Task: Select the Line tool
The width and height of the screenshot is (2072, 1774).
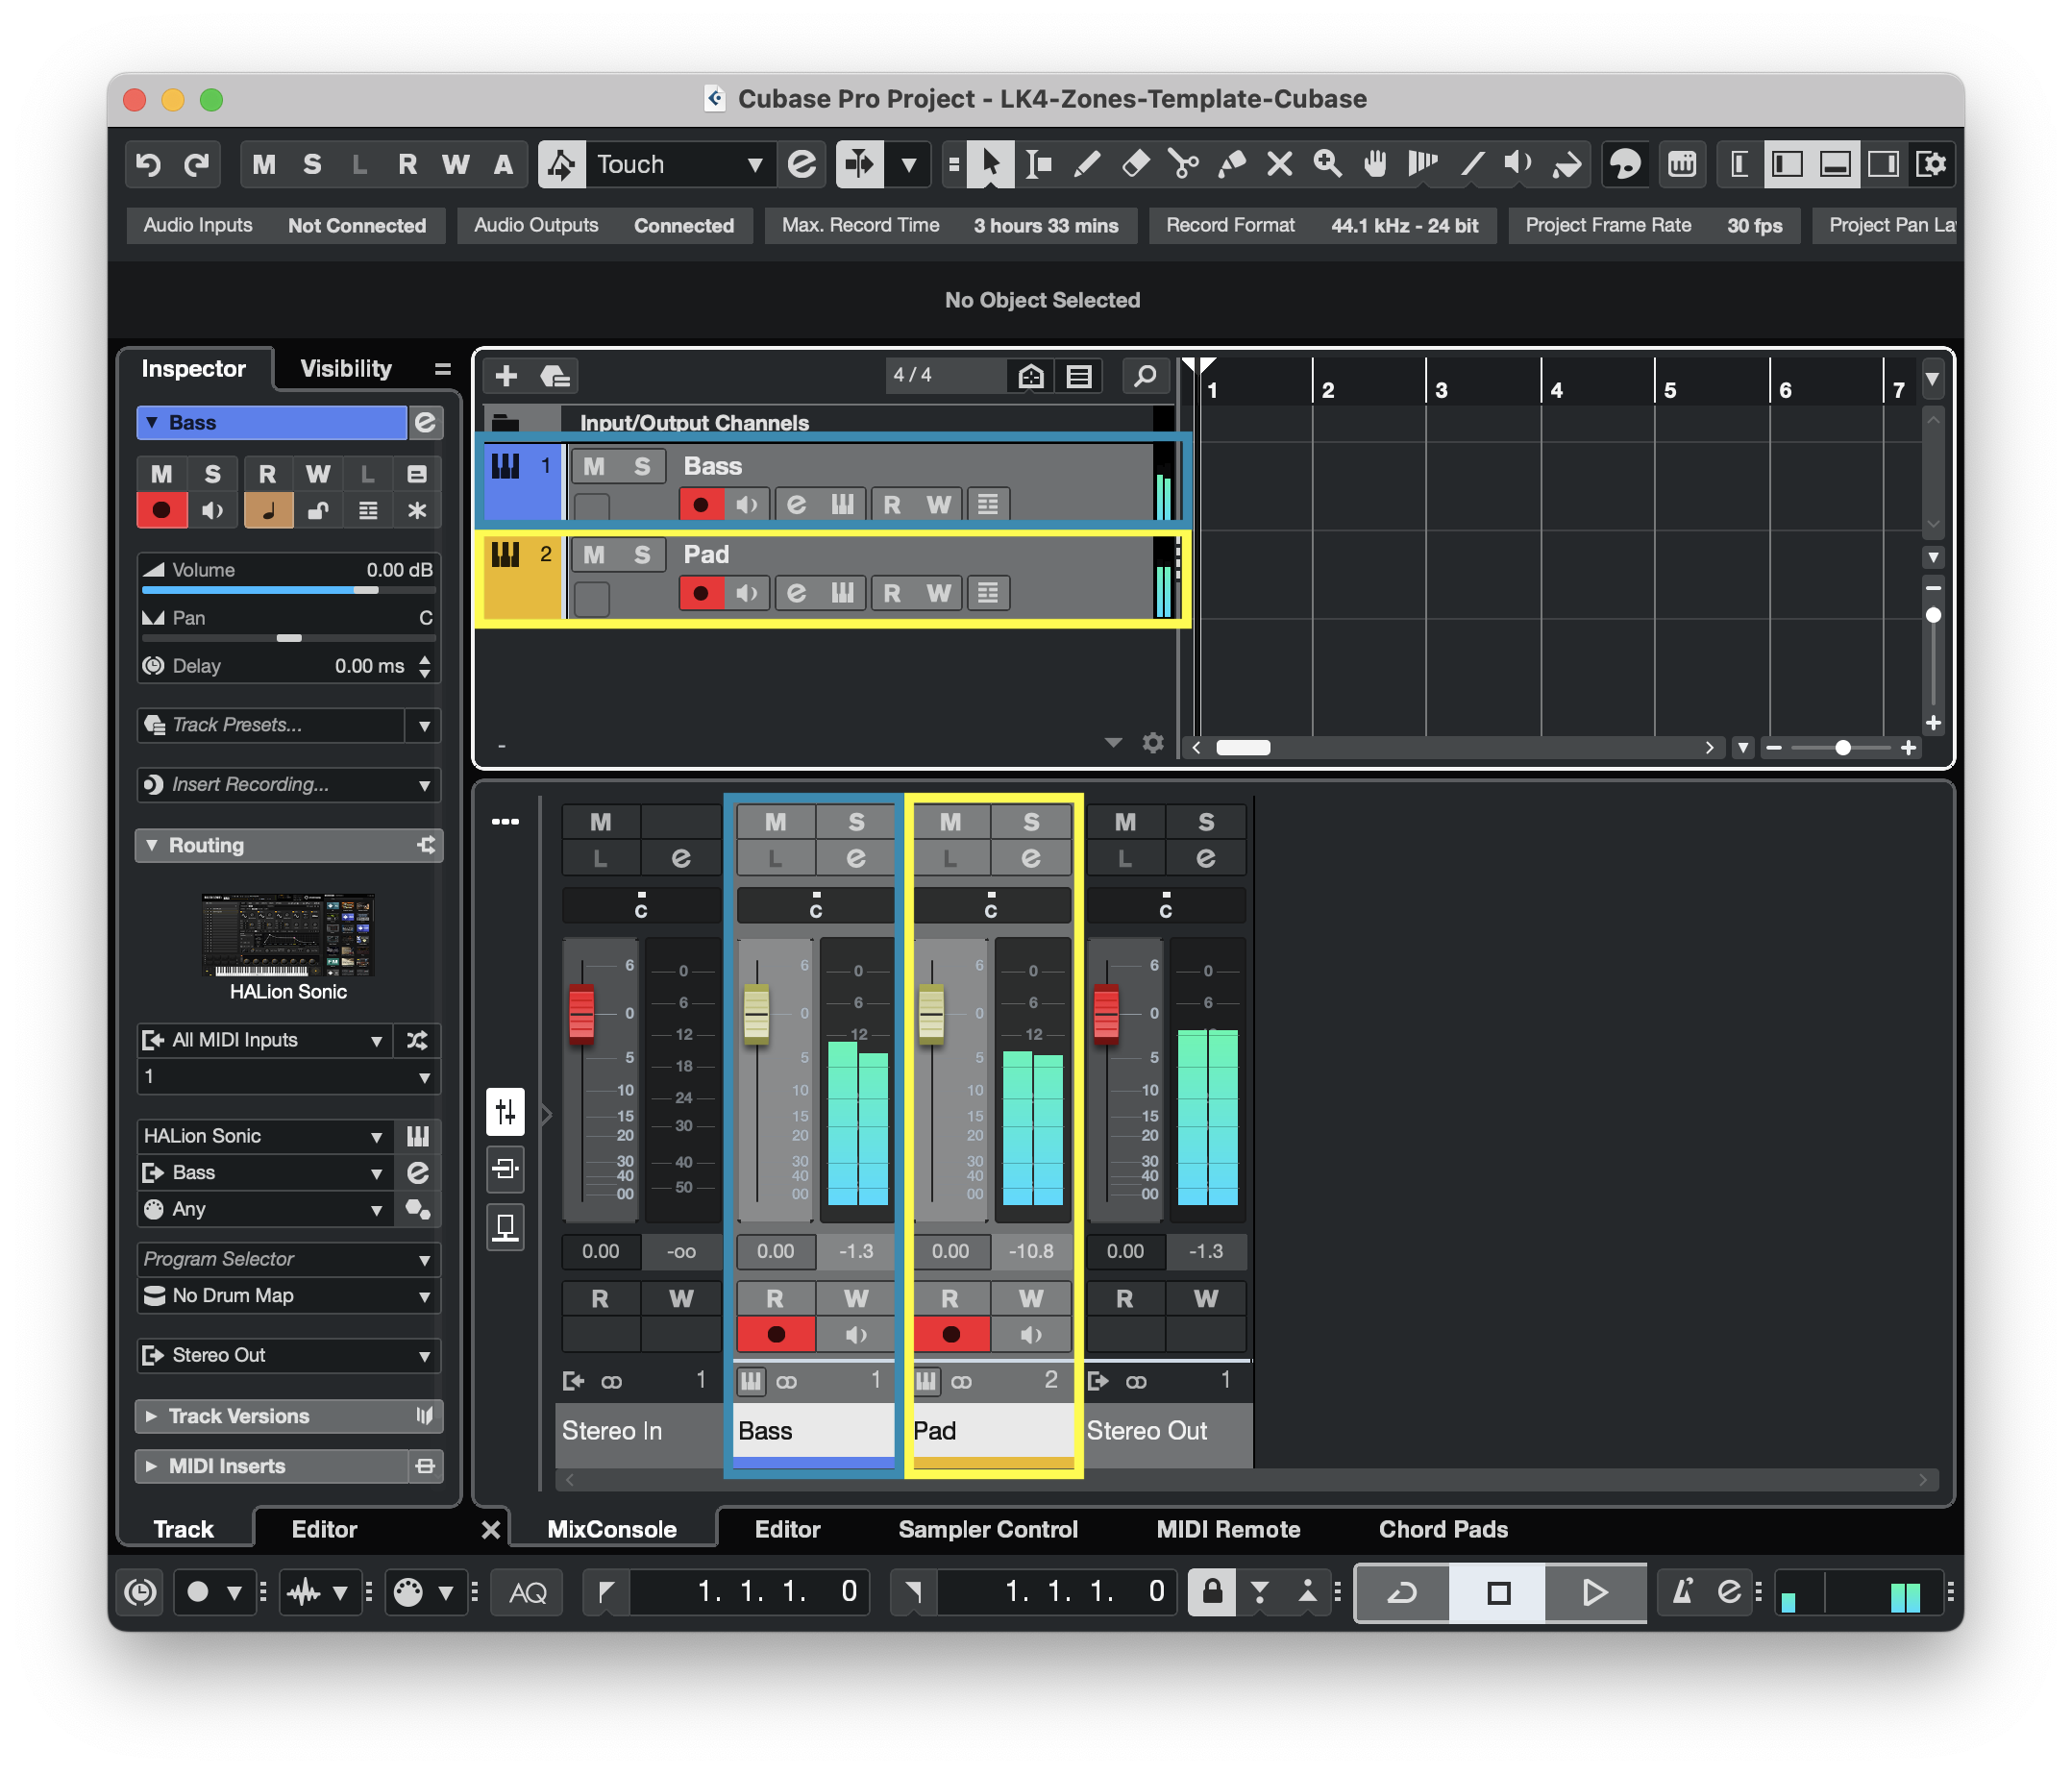Action: click(x=1471, y=164)
